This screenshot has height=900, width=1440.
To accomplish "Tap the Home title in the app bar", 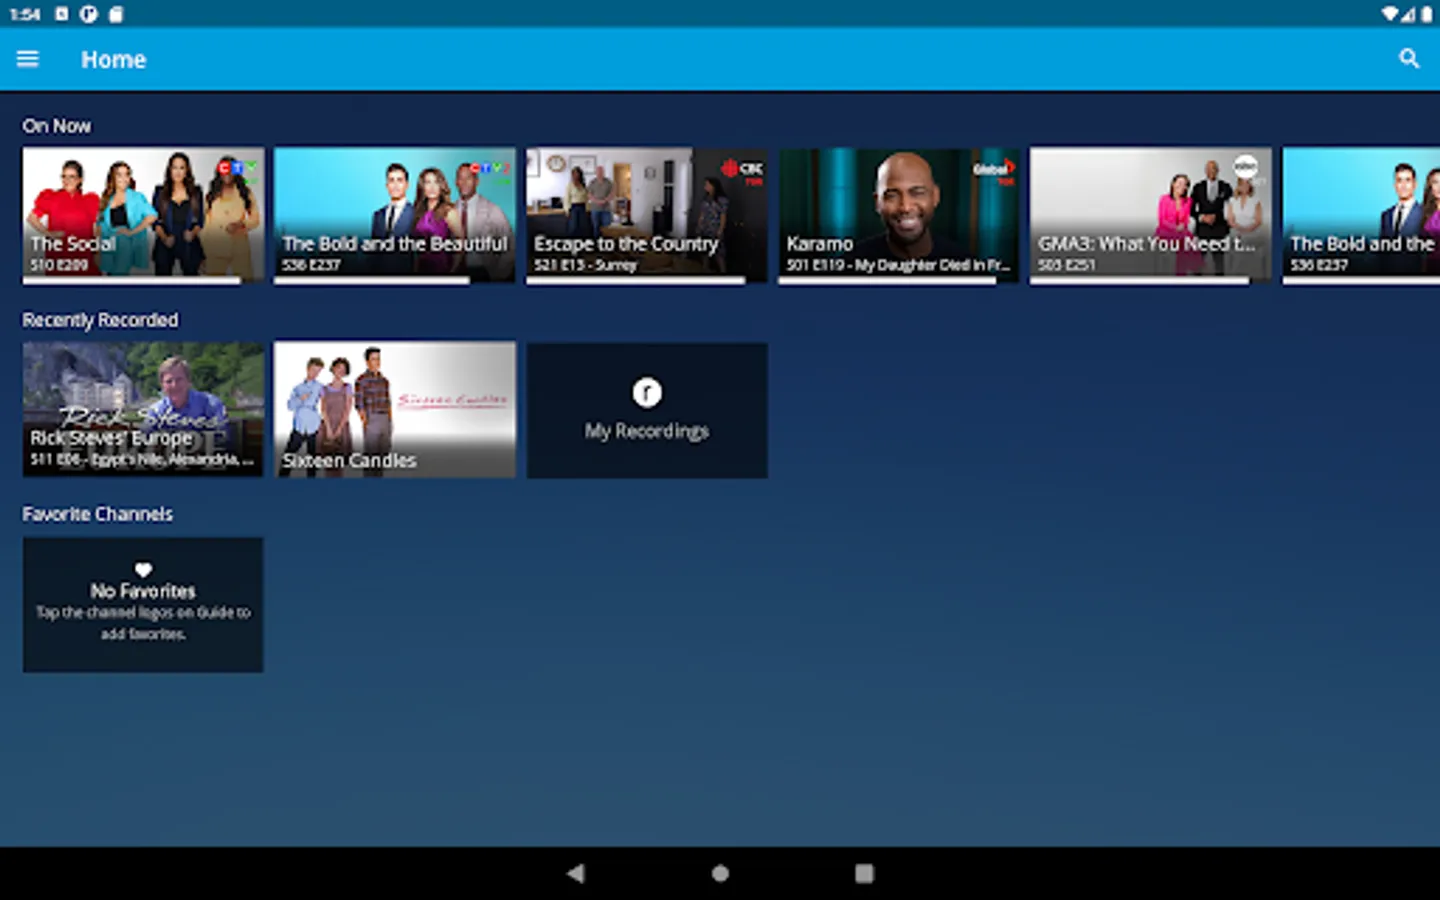I will click(x=113, y=60).
